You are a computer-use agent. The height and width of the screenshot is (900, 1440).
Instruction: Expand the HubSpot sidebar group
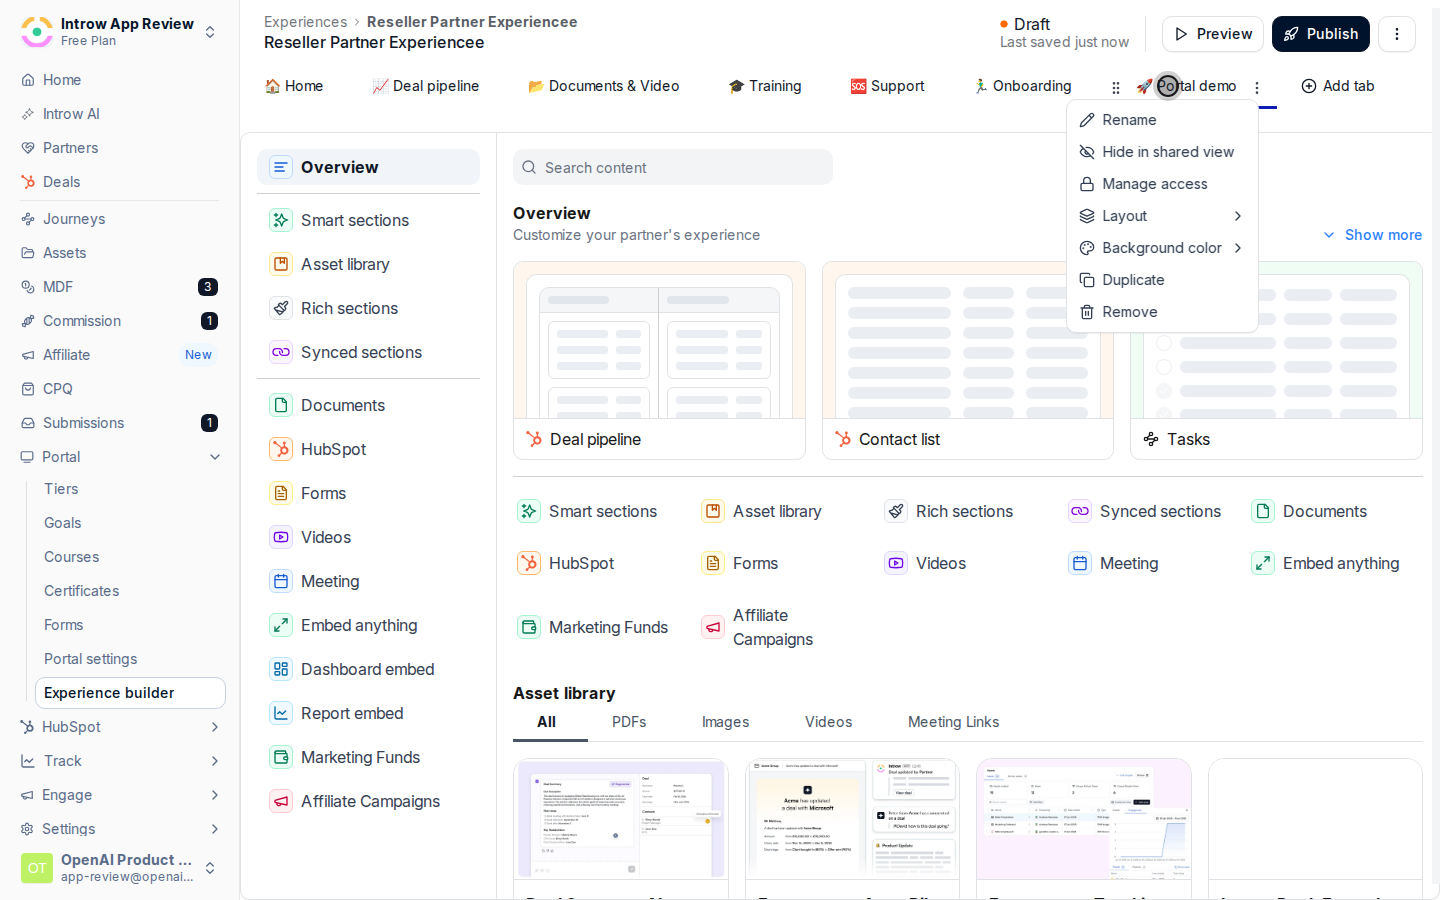[214, 727]
